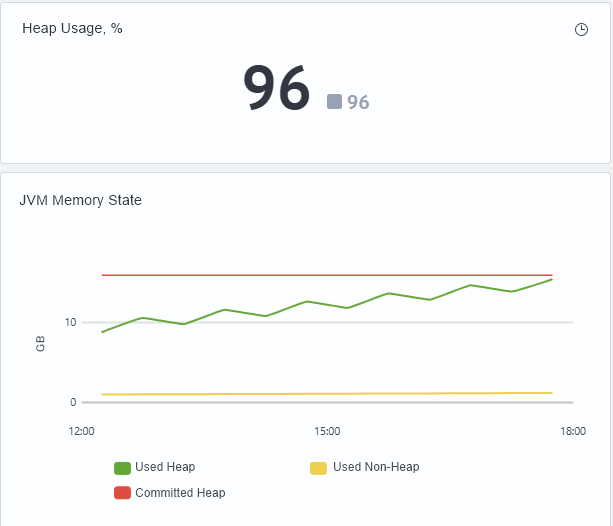Toggle the green Used Heap legend swatch
Image resolution: width=613 pixels, height=526 pixels.
tap(122, 468)
